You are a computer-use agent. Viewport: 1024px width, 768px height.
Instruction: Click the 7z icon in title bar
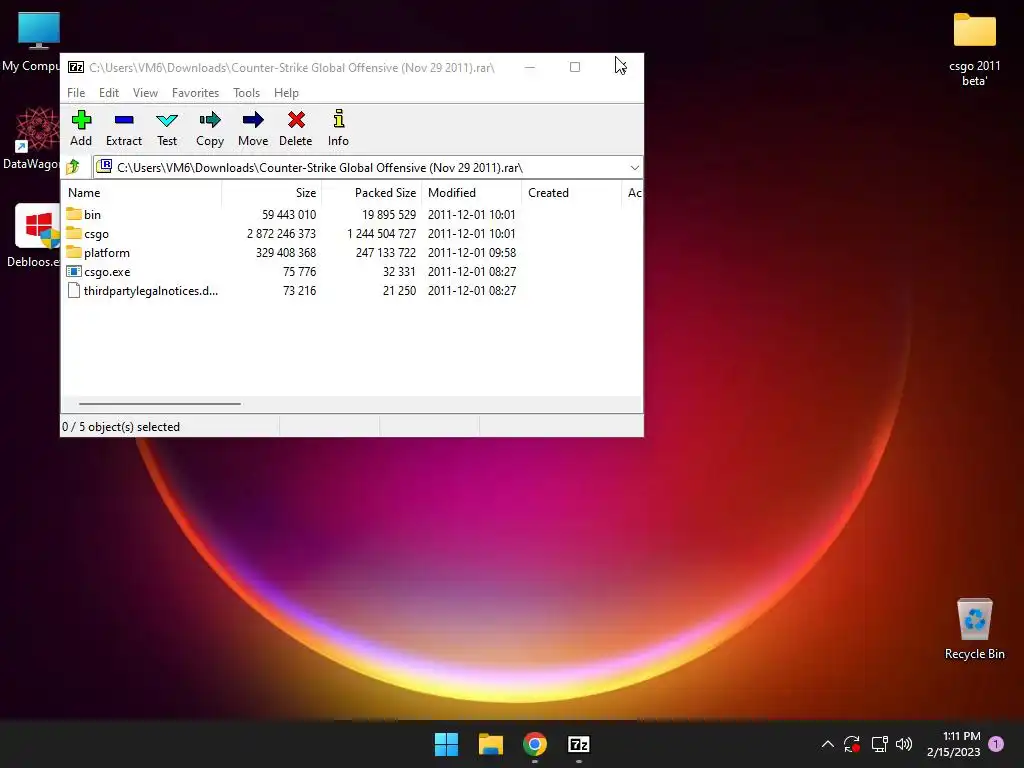(x=76, y=67)
